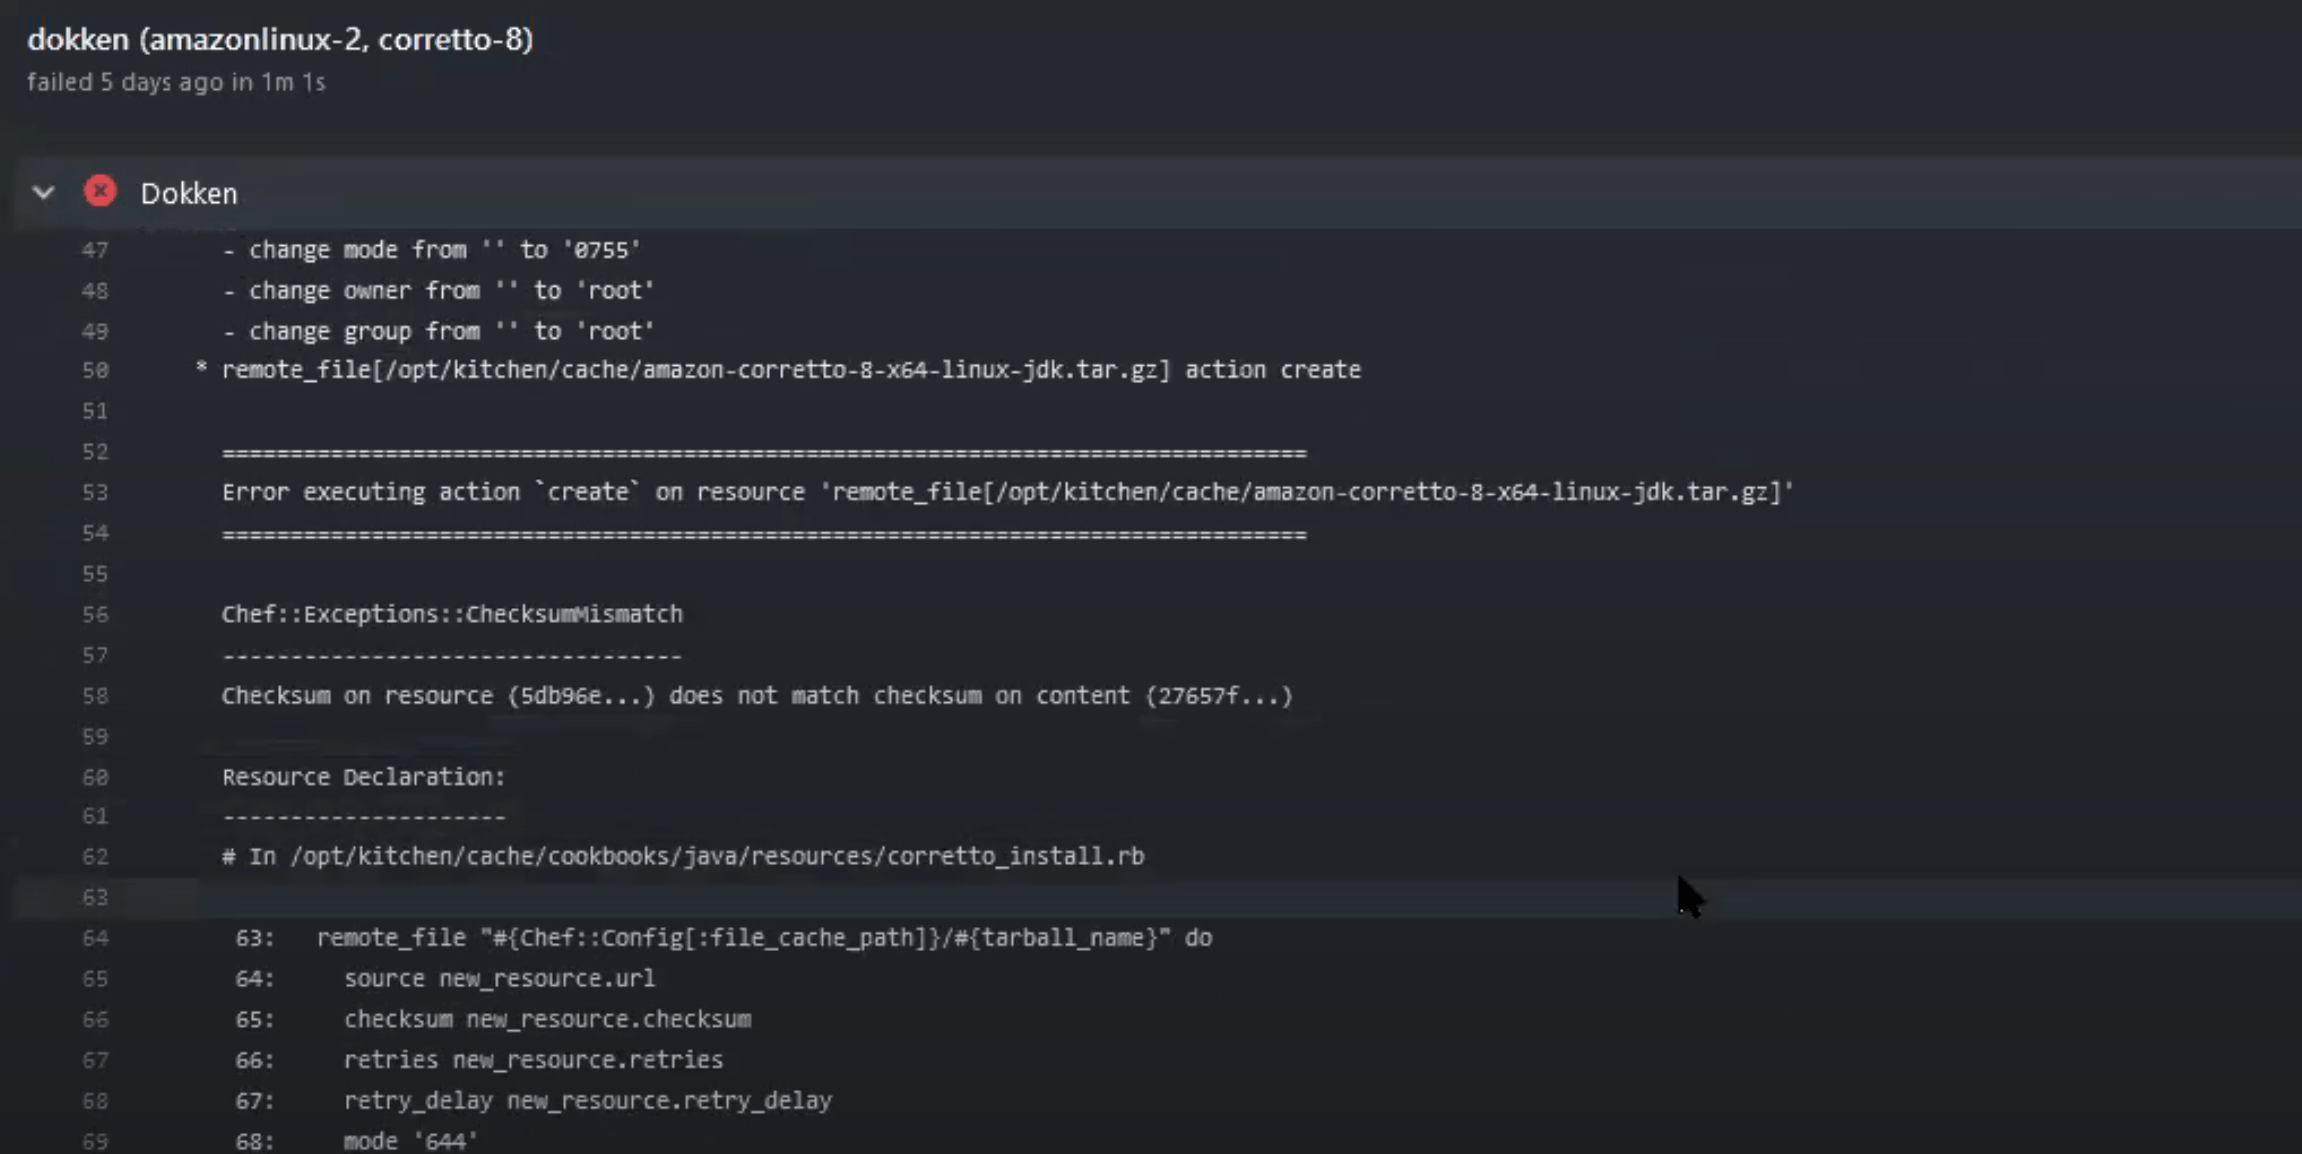The width and height of the screenshot is (2302, 1154).
Task: Click line number 64 in gutter
Action: pyautogui.click(x=95, y=938)
